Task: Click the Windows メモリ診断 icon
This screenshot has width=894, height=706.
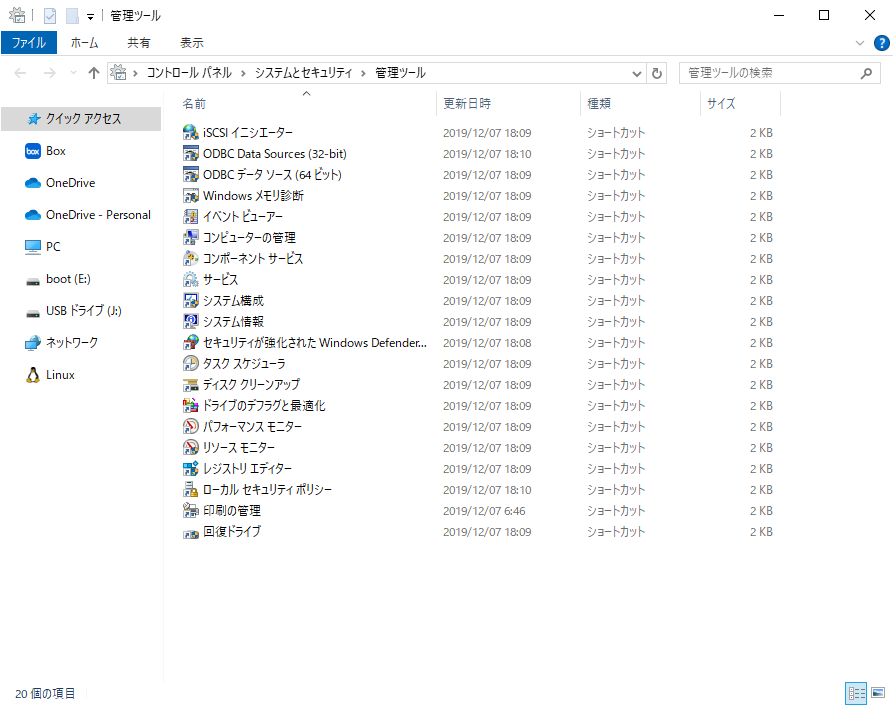Action: [x=190, y=196]
